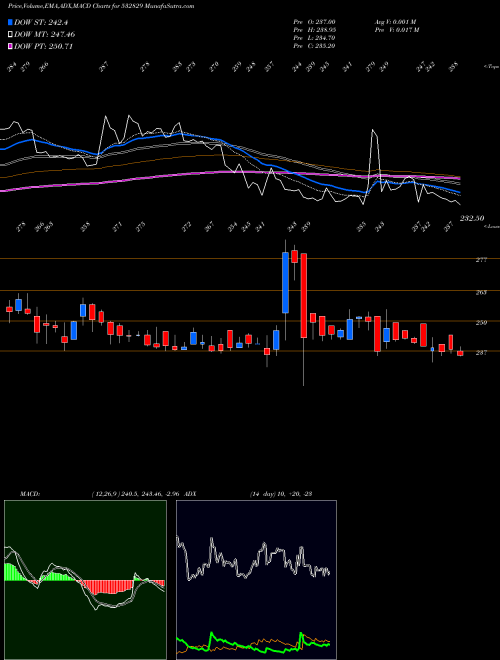
Task: Click the 'MACD:' panel heading
Action: (29, 494)
